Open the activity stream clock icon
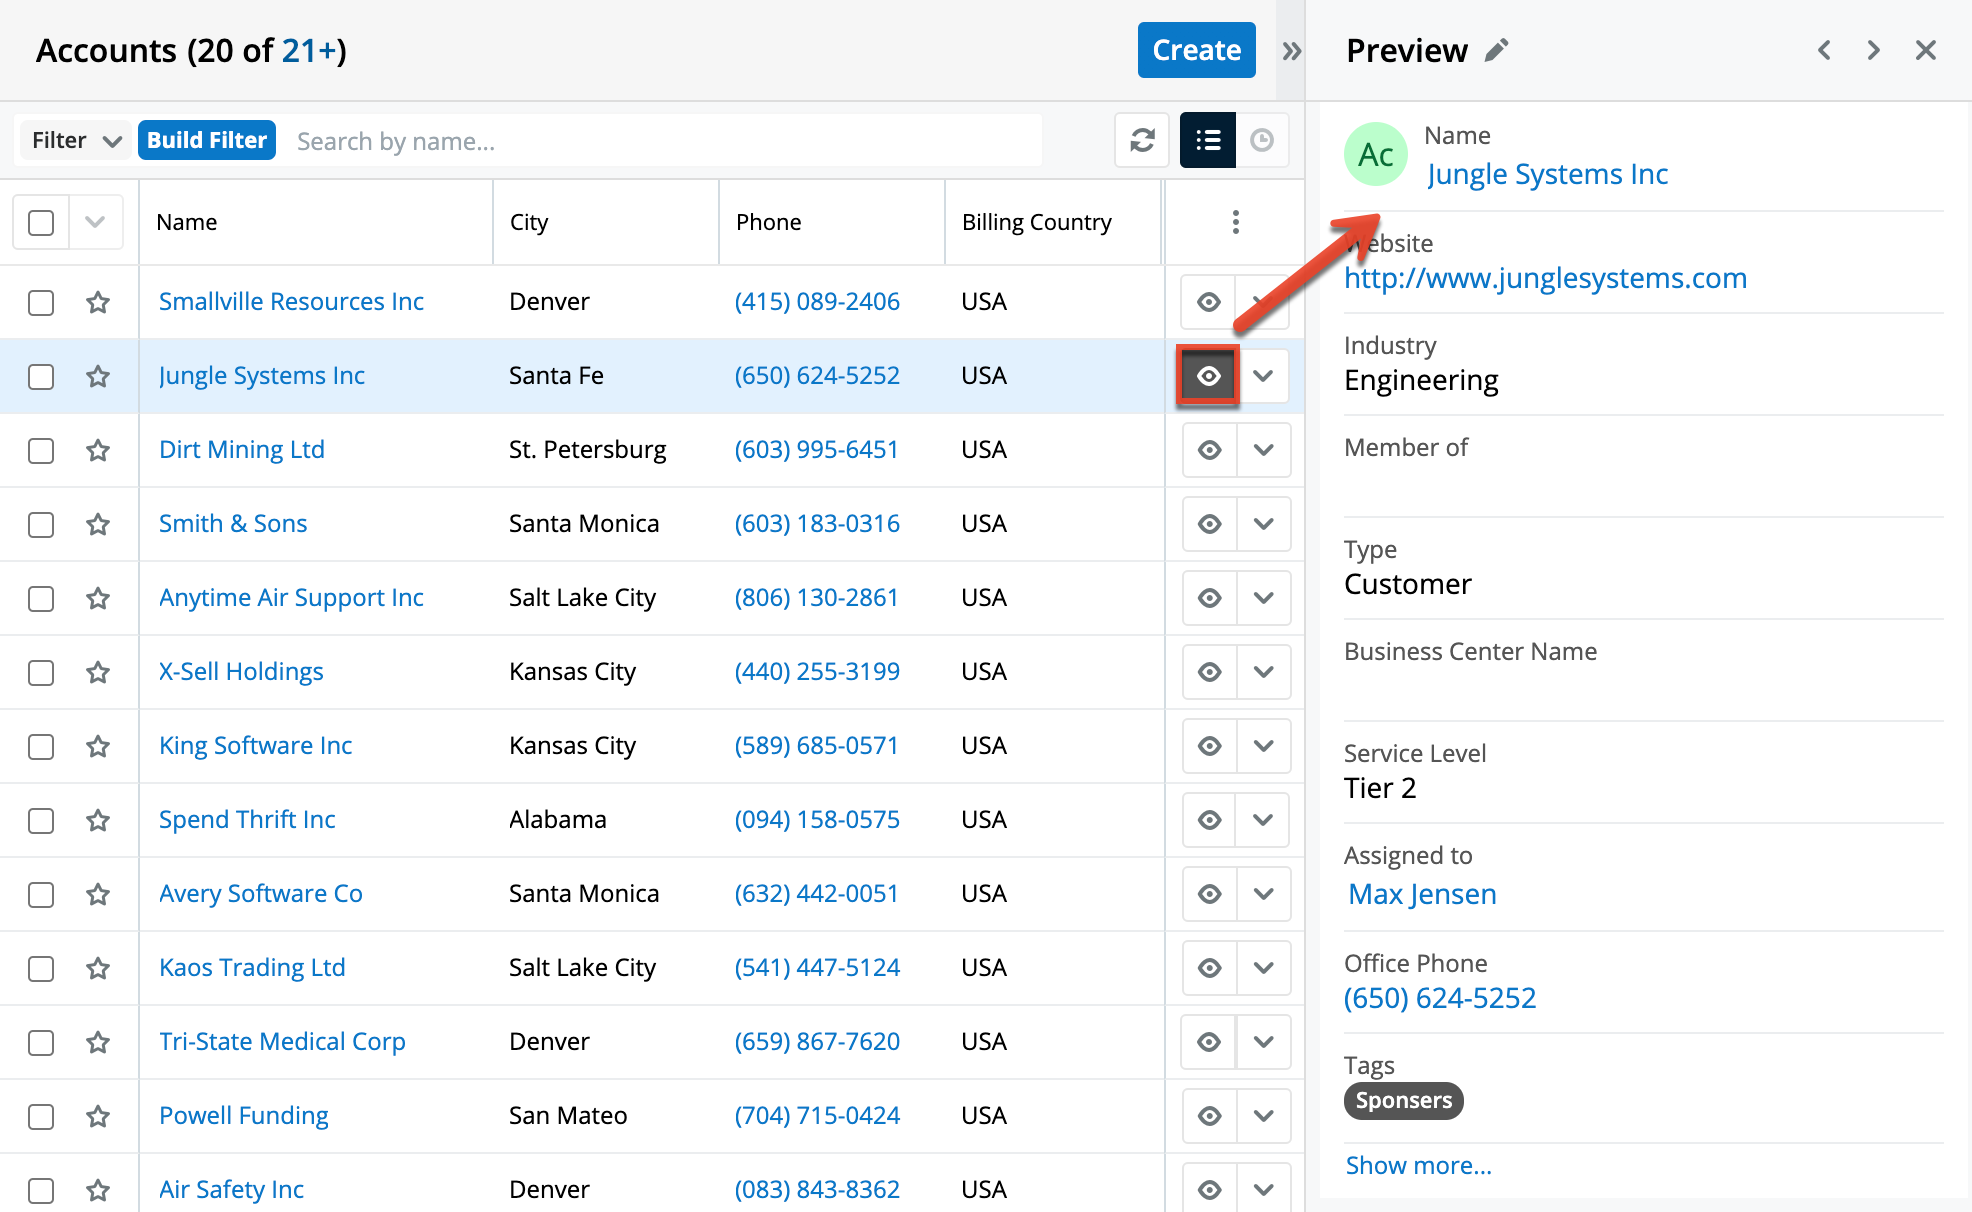 click(1262, 140)
